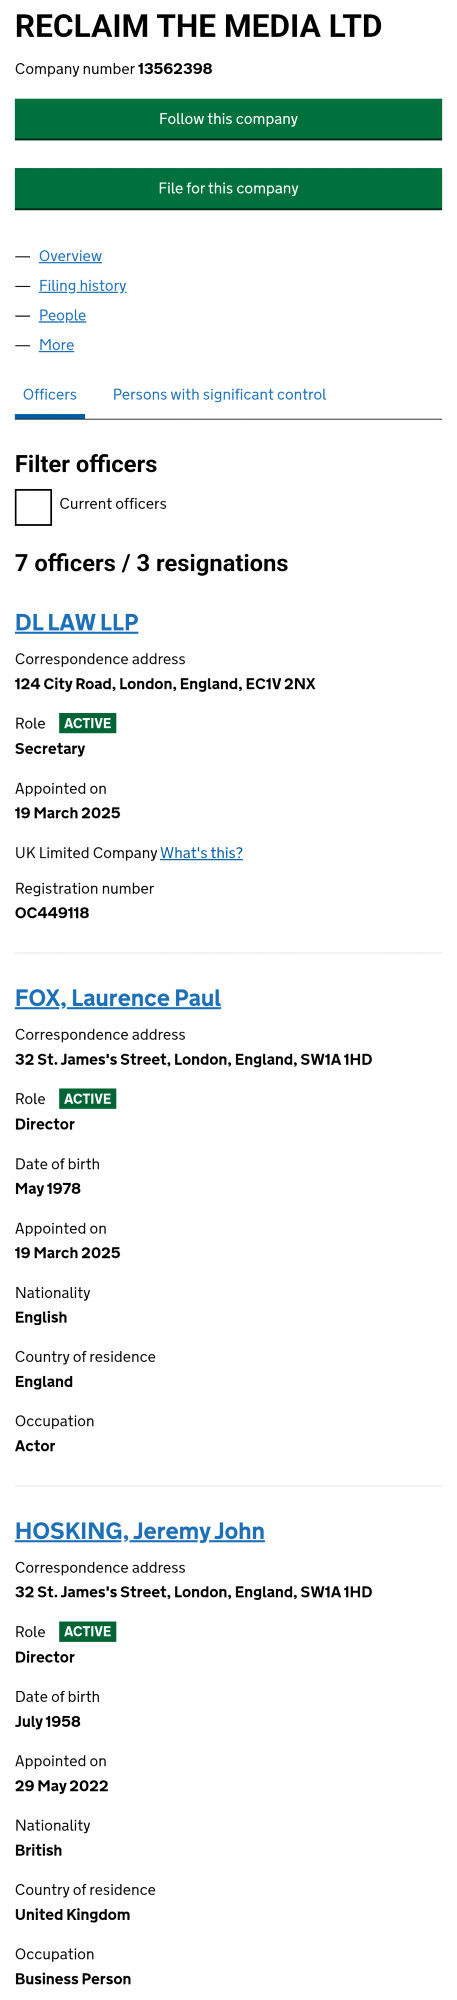Open FOX, Laurence Paul officer page

point(118,998)
